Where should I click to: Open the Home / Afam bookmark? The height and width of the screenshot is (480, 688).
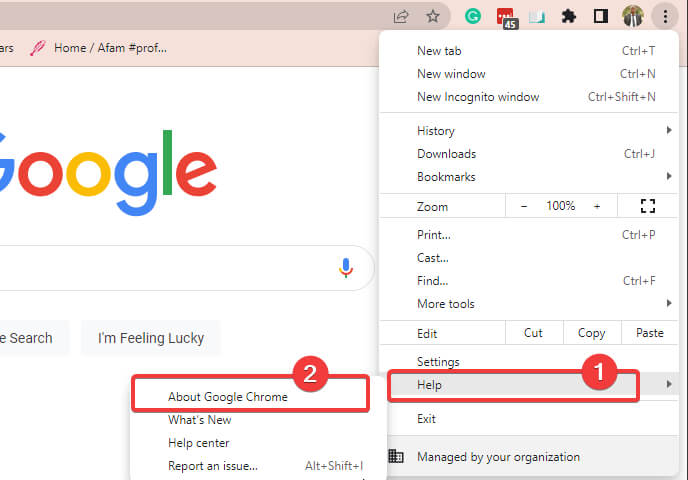pos(98,48)
